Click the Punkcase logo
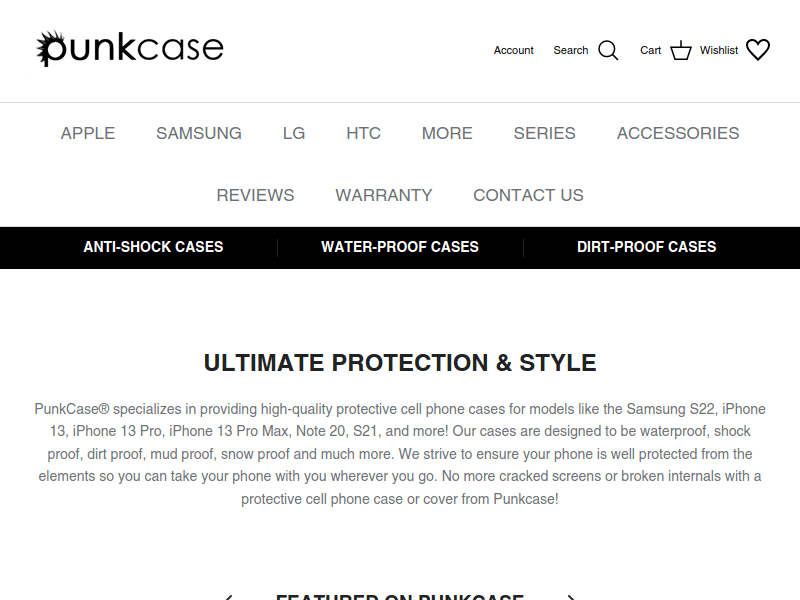Screen dimensions: 800x600 [x=131, y=46]
